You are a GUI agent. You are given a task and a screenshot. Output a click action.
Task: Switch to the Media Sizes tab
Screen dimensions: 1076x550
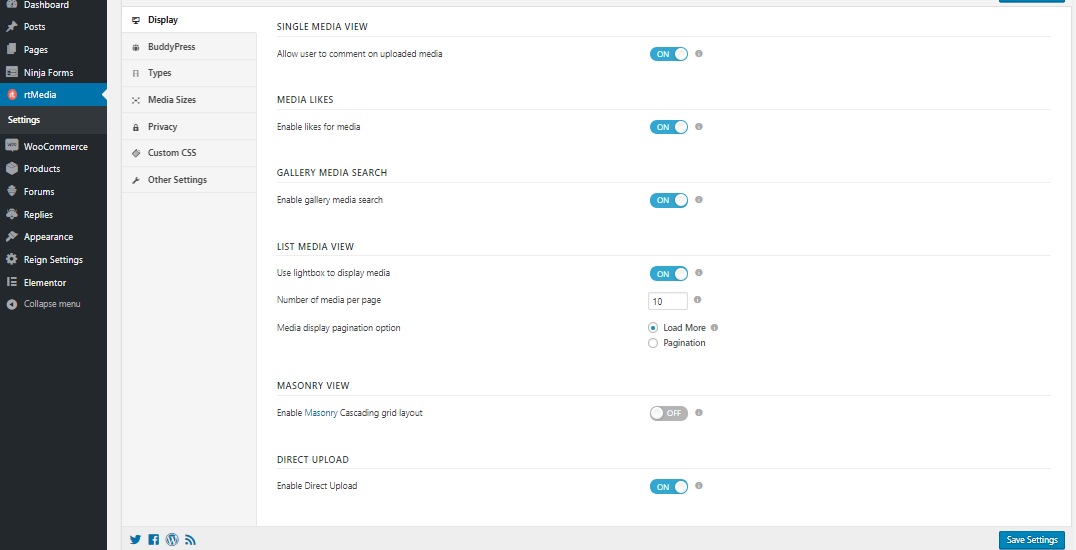click(x=189, y=100)
